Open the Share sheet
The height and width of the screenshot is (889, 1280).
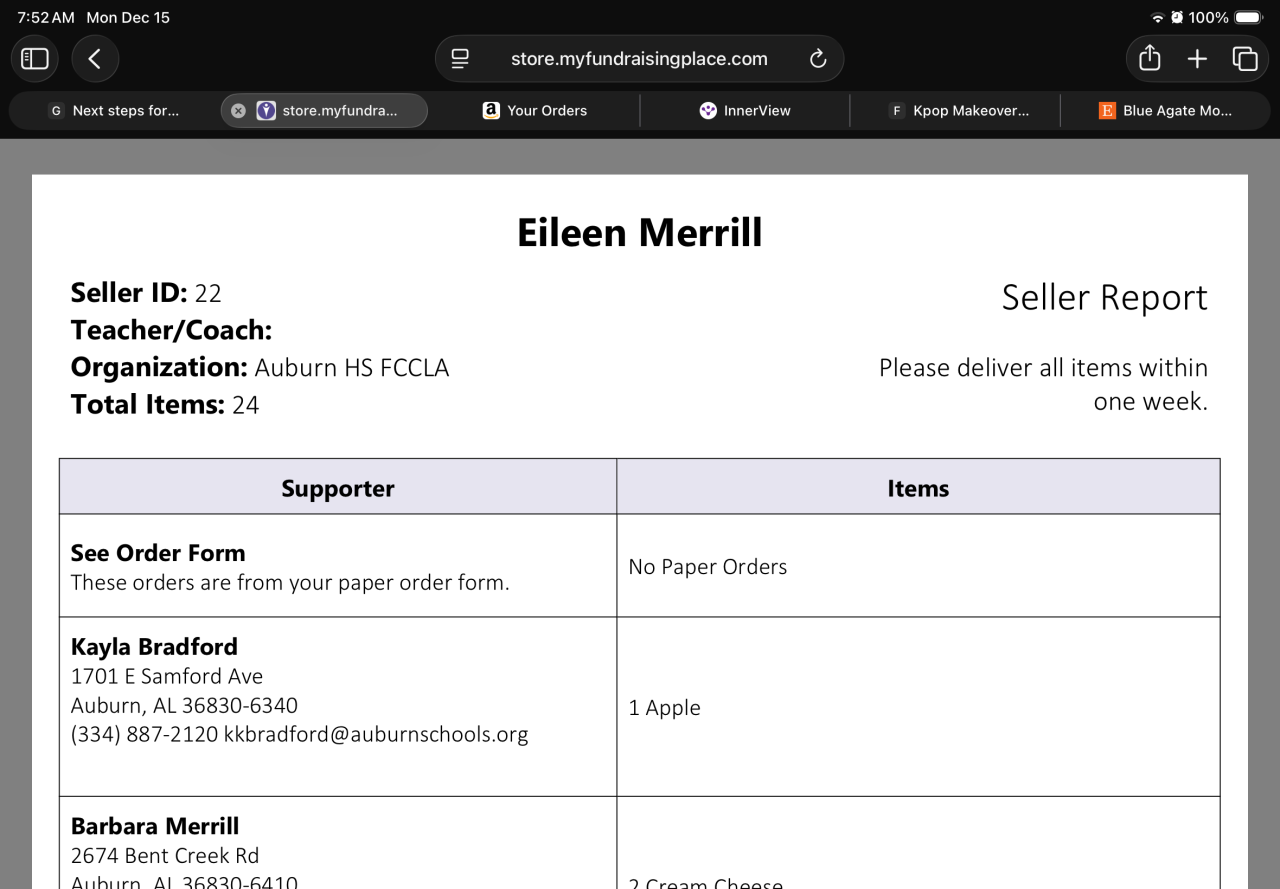click(x=1150, y=59)
